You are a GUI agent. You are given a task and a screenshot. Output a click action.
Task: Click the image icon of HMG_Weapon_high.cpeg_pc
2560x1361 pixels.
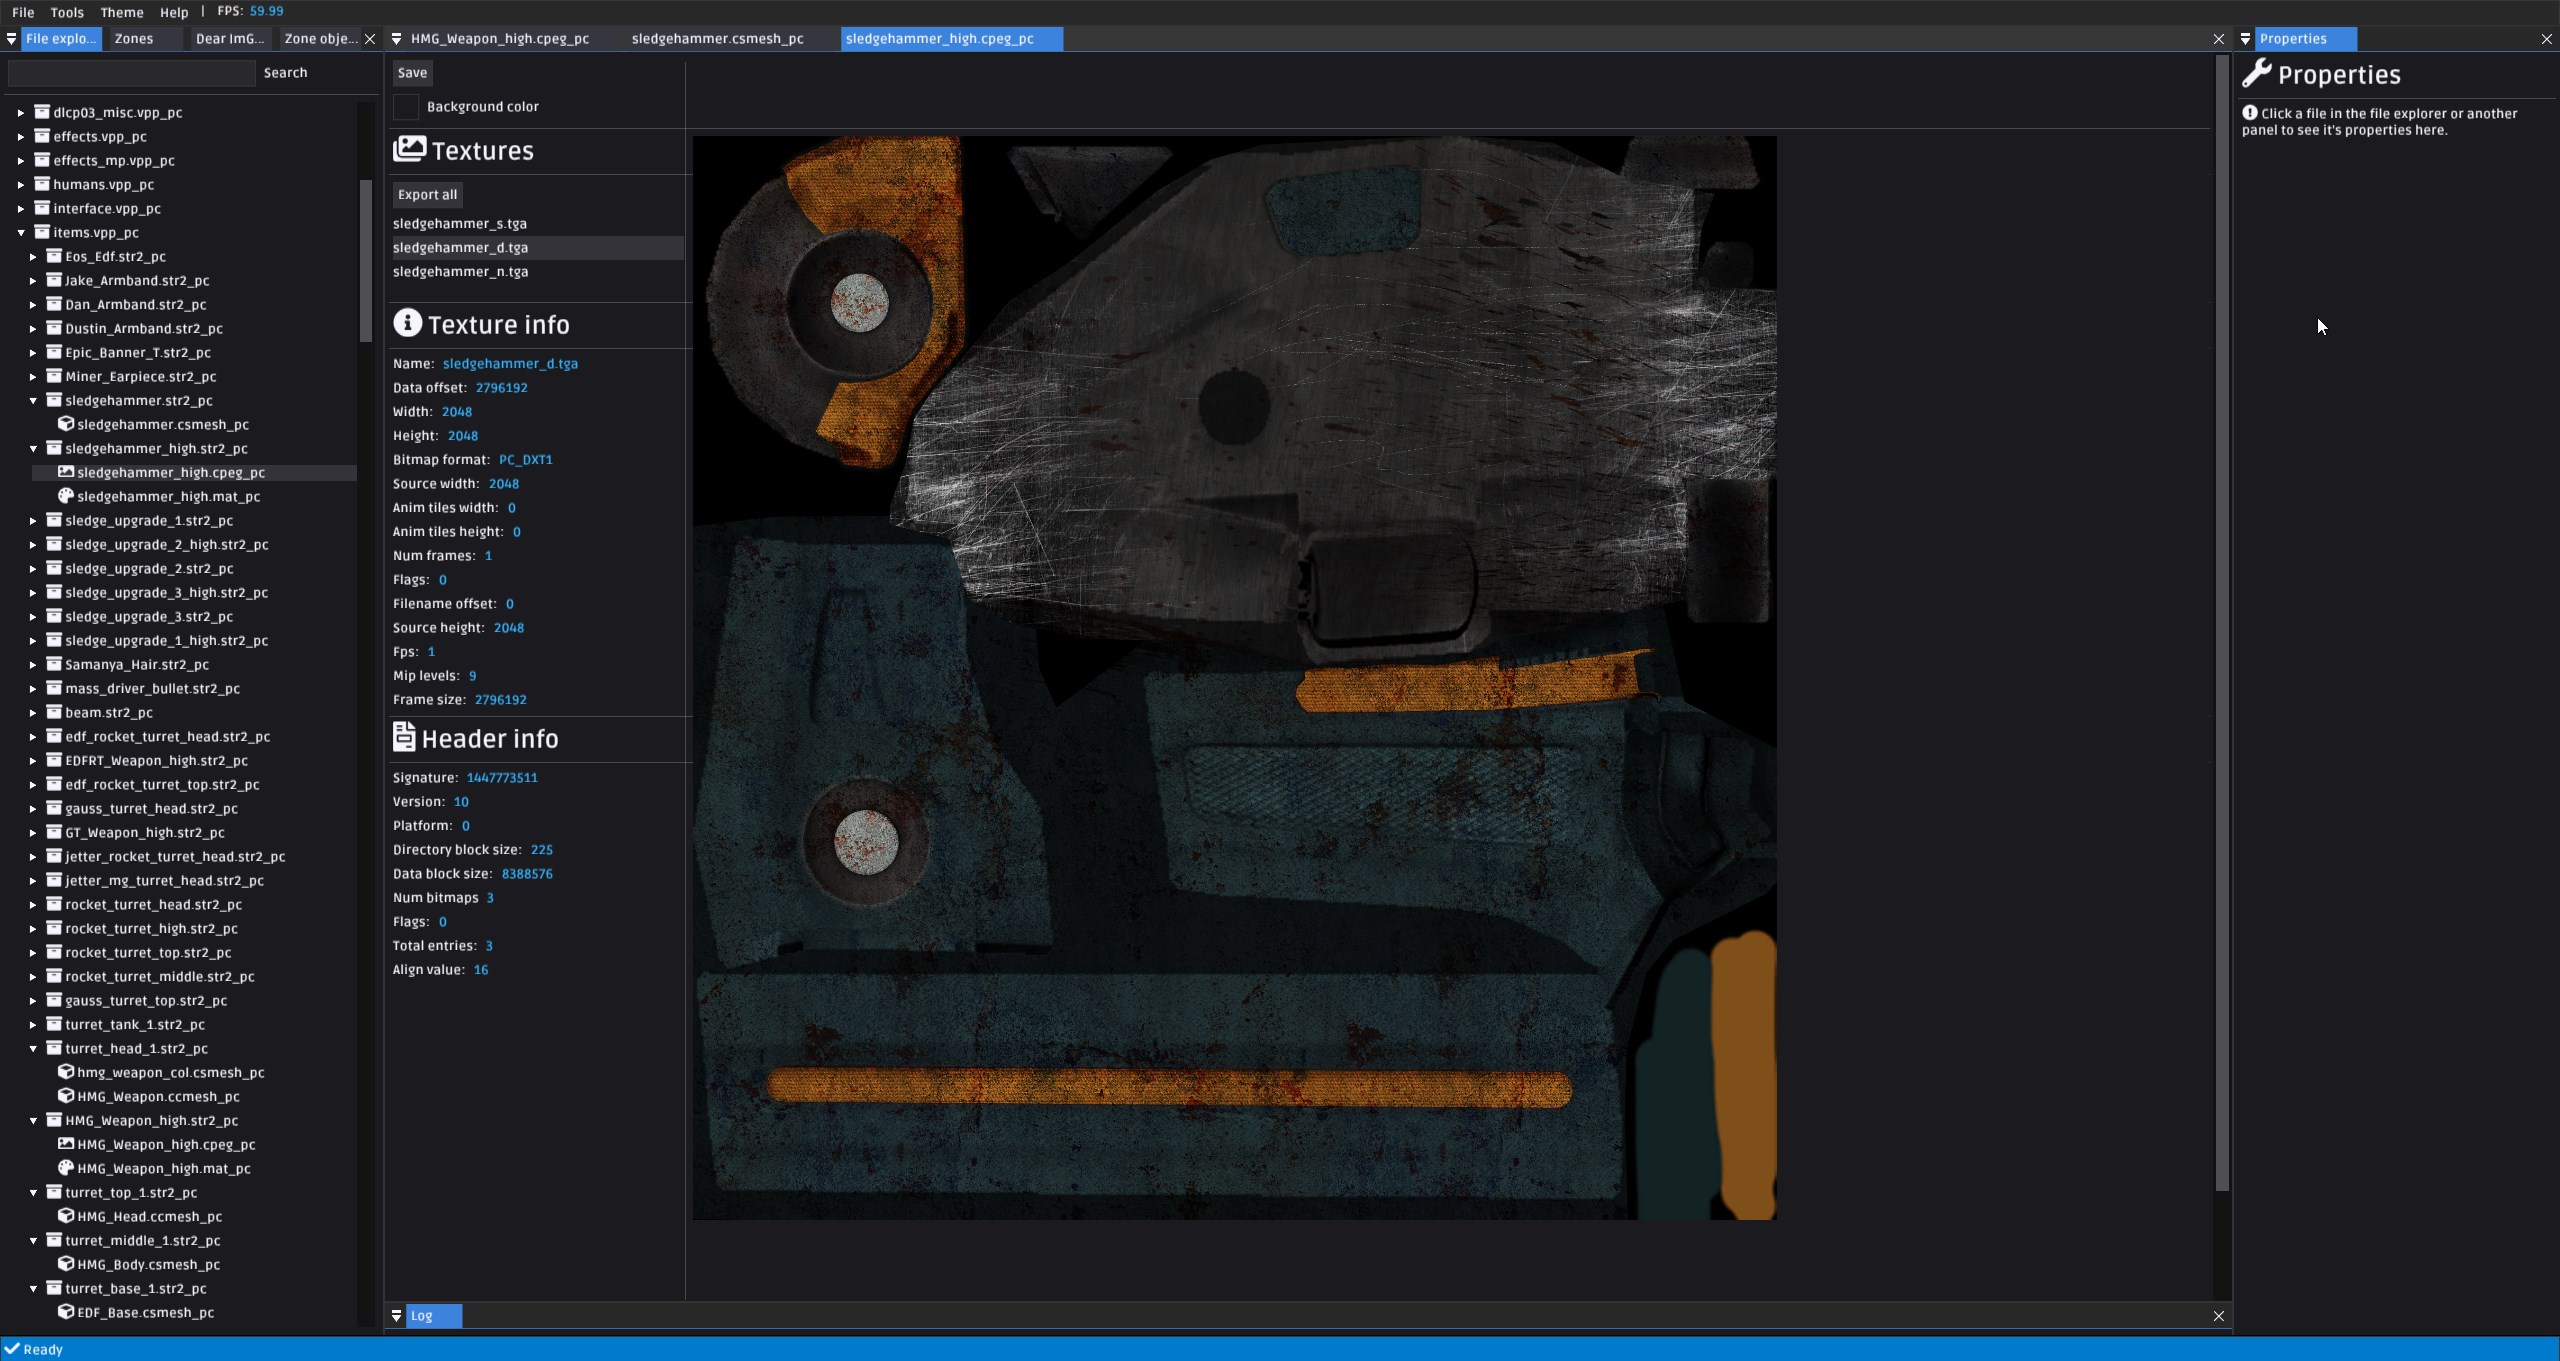(x=66, y=1144)
